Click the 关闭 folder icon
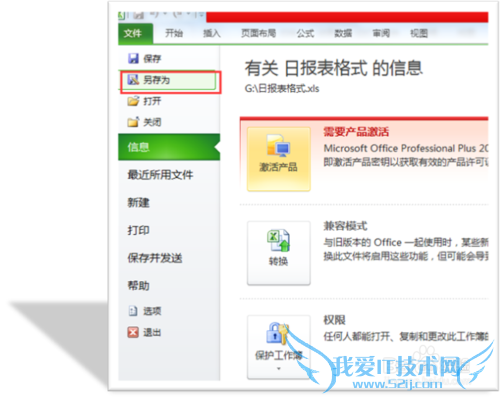The height and width of the screenshot is (399, 500). 133,122
